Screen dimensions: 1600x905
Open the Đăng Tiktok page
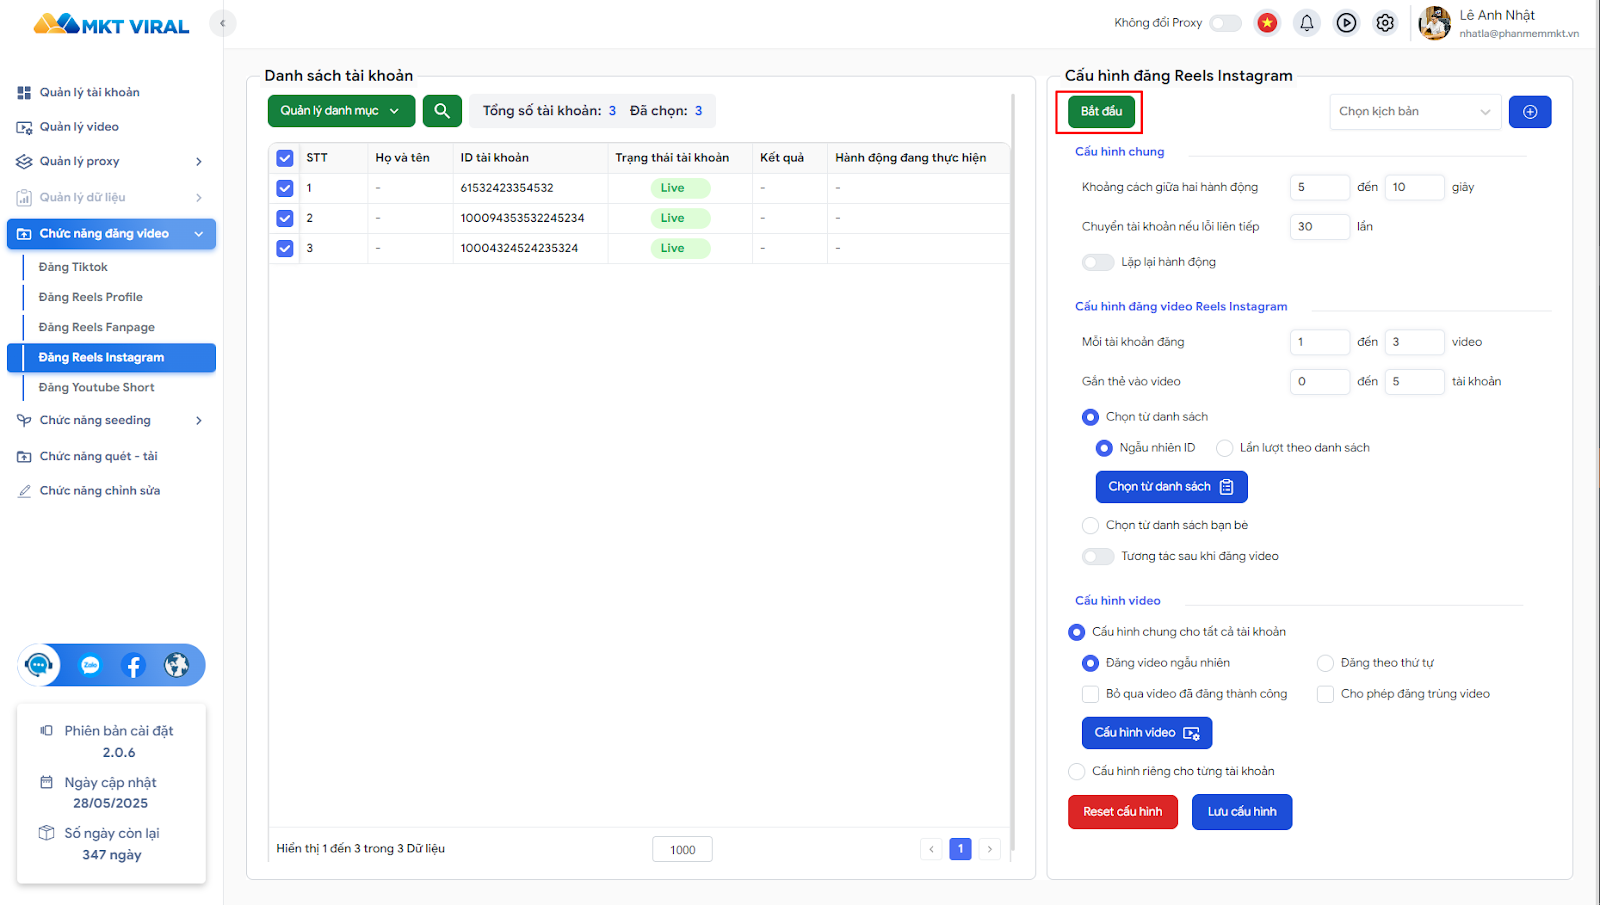point(73,267)
